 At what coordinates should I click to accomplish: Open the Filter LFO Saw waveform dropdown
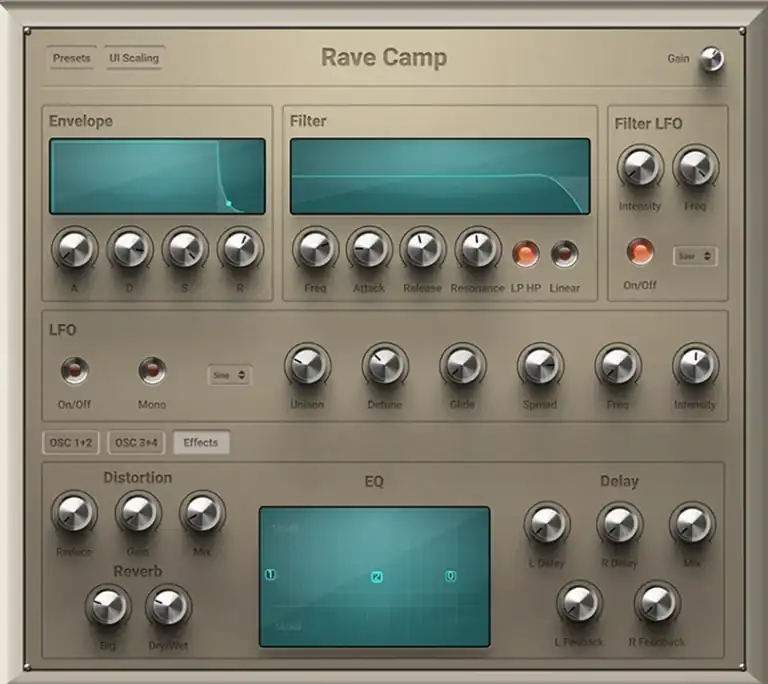(x=695, y=256)
